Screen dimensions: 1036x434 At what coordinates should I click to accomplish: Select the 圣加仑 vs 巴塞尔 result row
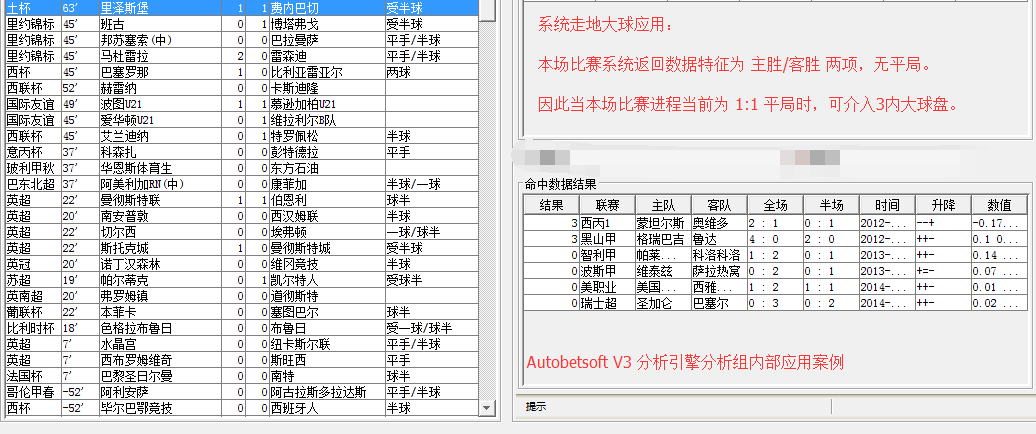coord(770,303)
